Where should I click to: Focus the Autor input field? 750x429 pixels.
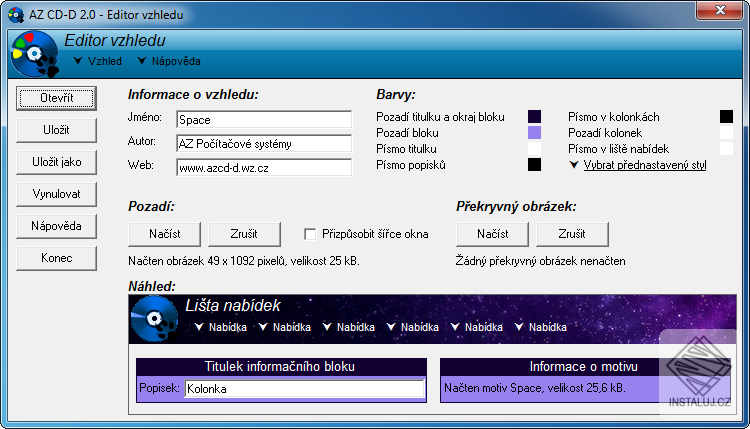click(x=264, y=143)
